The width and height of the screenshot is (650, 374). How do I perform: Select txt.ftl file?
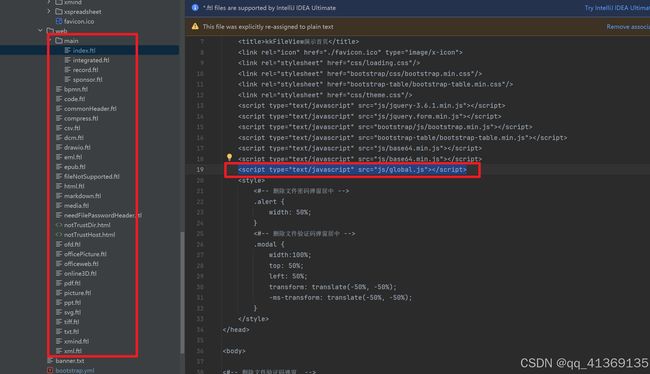tap(72, 331)
